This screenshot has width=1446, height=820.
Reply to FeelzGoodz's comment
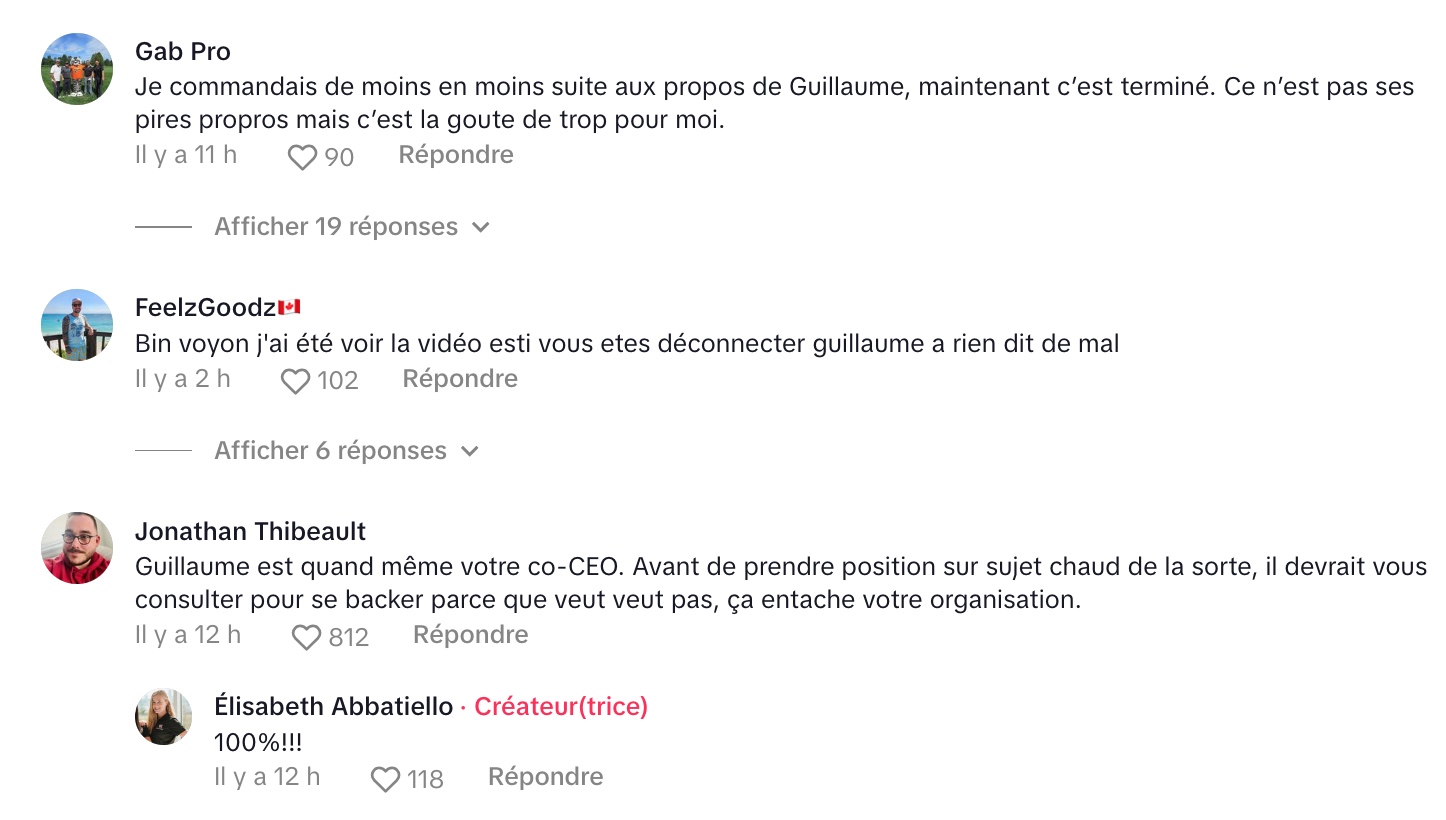click(x=460, y=379)
